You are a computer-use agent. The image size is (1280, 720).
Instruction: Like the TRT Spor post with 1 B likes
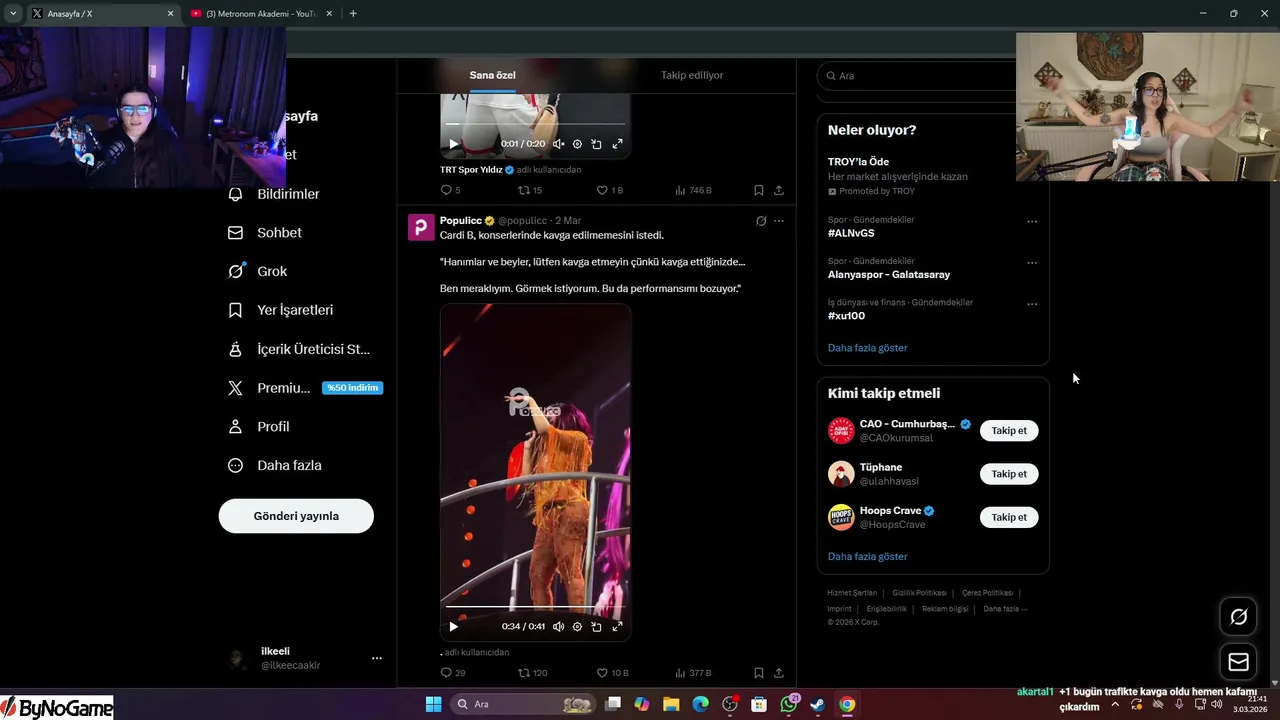click(x=610, y=190)
